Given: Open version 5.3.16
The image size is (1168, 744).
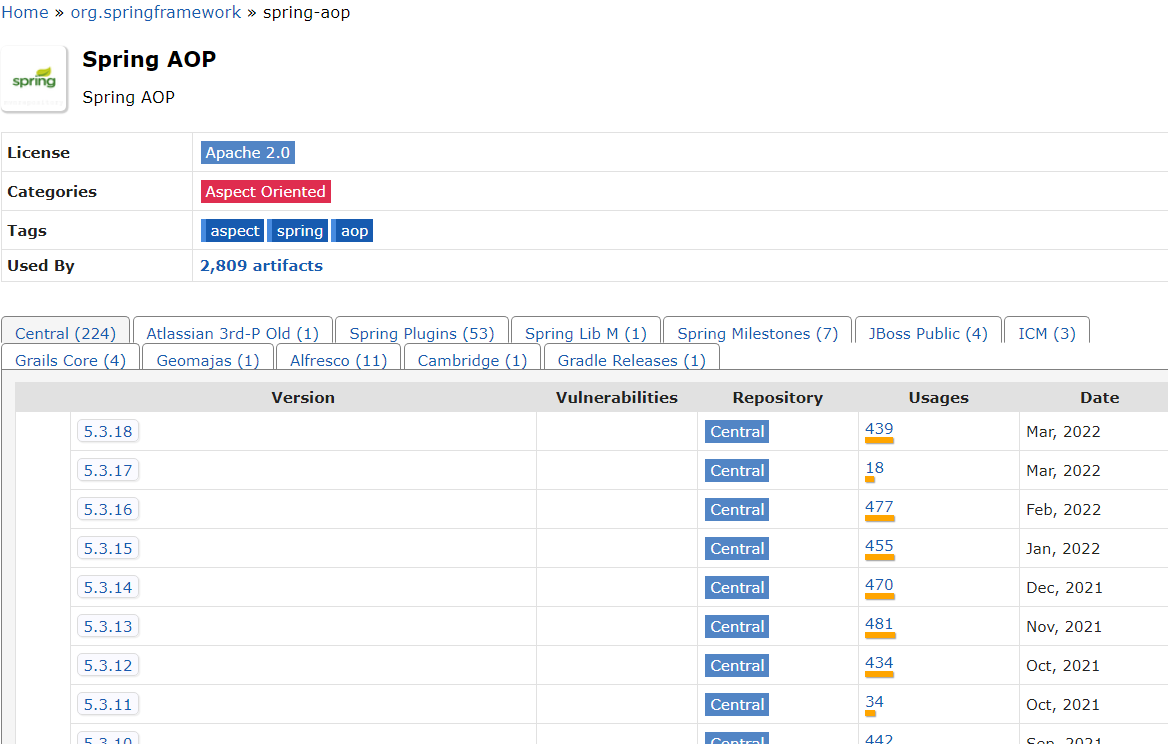Looking at the screenshot, I should (x=108, y=509).
